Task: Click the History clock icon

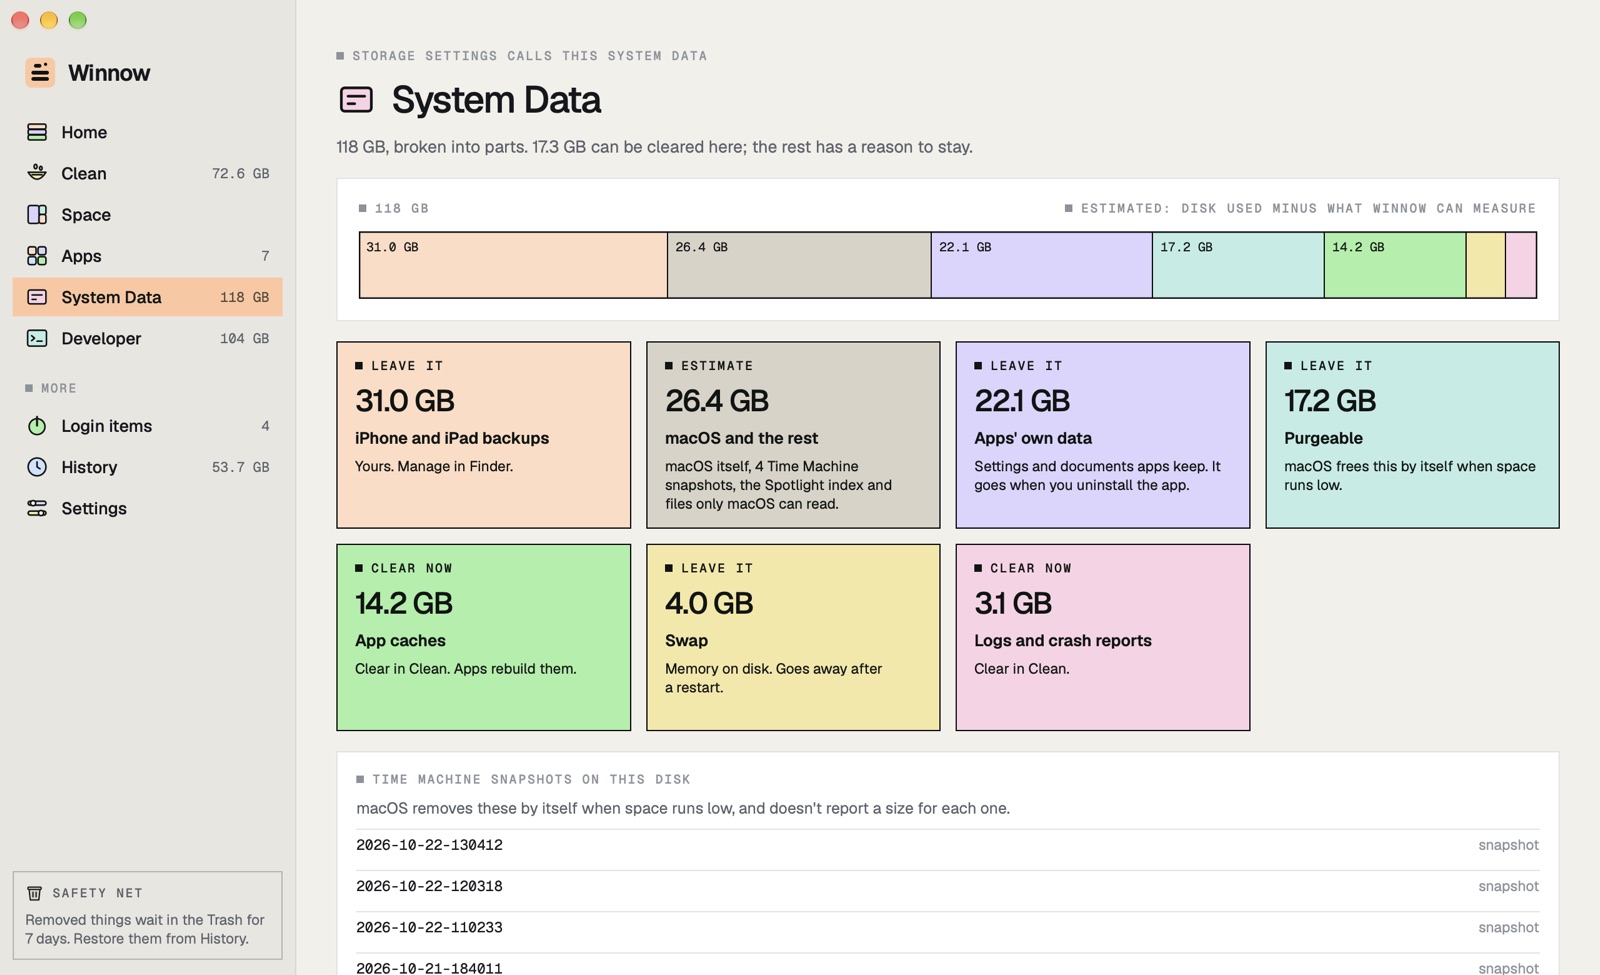Action: pyautogui.click(x=37, y=467)
